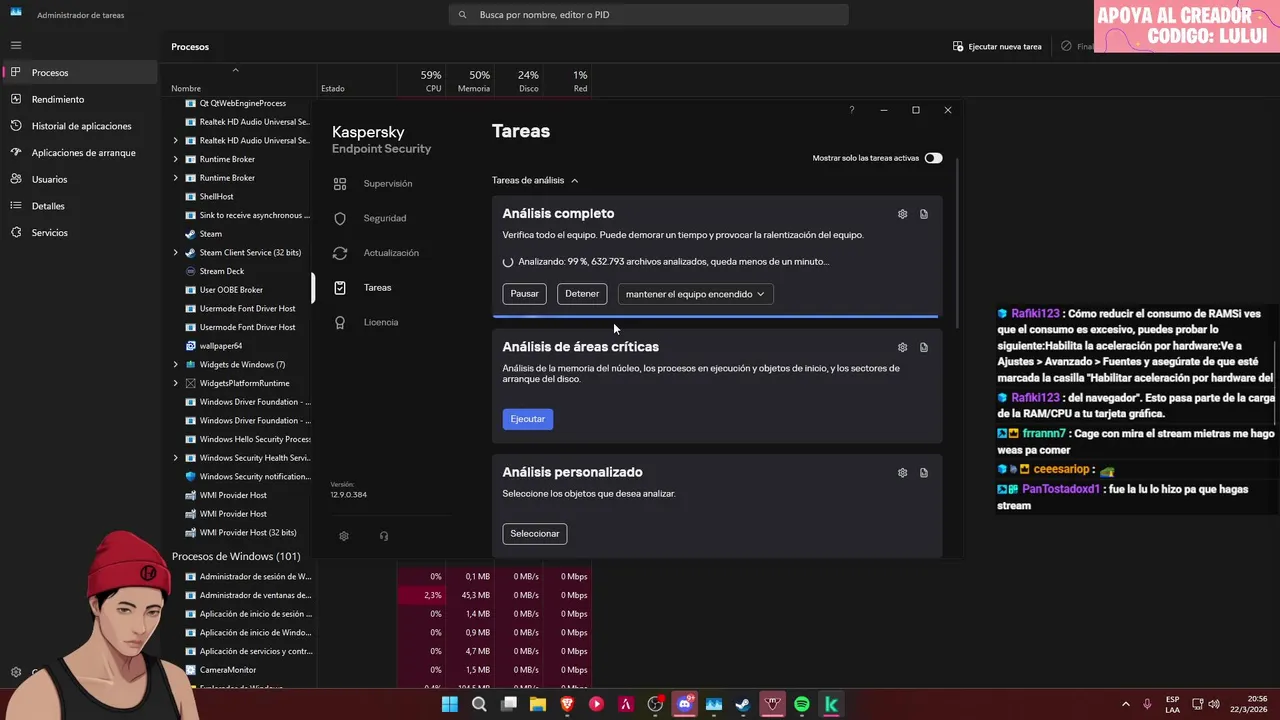The height and width of the screenshot is (720, 1280).
Task: Click the Análisis completo progress bar
Action: click(715, 316)
